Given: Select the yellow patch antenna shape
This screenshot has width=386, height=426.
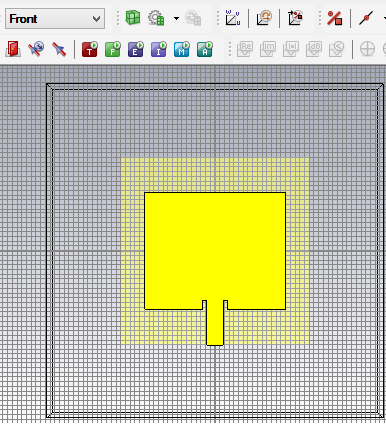Looking at the screenshot, I should pos(215,250).
